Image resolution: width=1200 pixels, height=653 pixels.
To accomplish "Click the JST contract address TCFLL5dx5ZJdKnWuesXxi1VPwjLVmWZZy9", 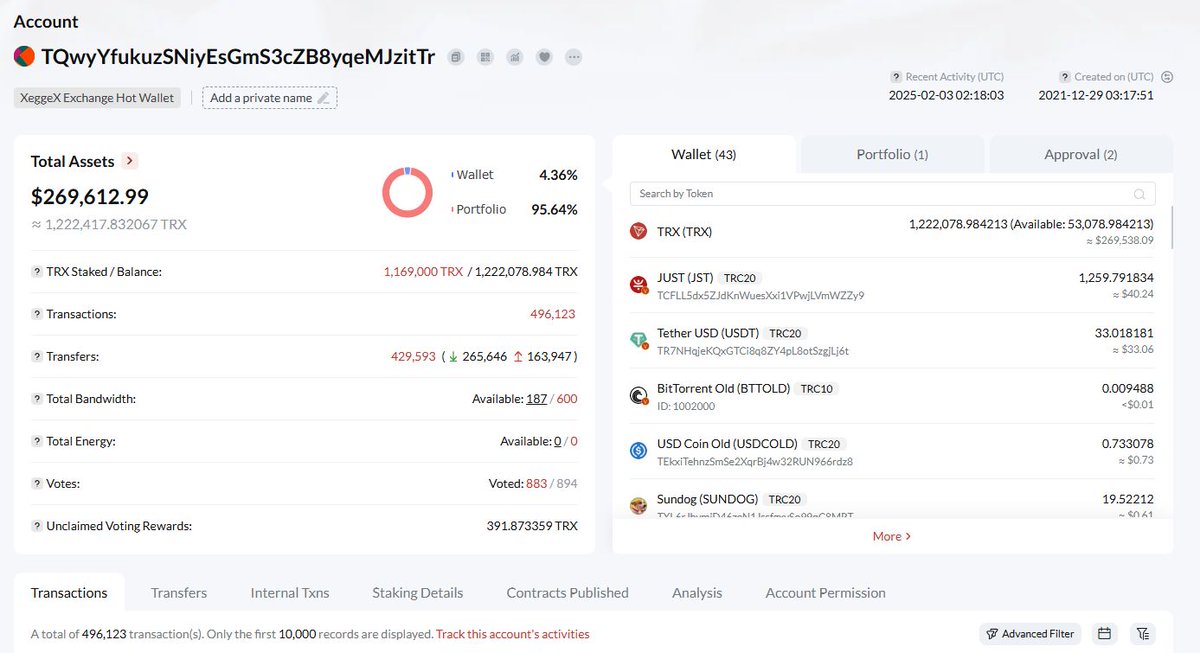I will (760, 295).
